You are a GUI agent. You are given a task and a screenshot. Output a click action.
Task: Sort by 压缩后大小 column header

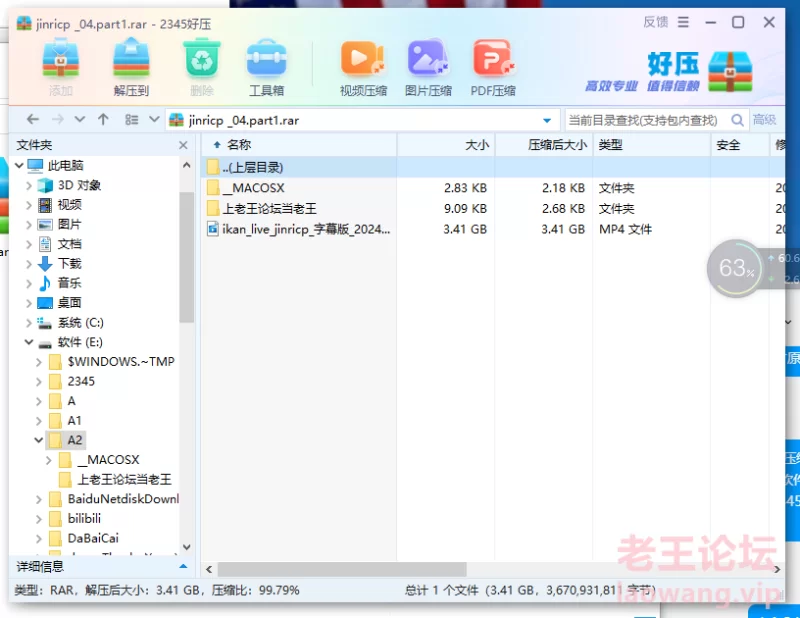tap(544, 145)
